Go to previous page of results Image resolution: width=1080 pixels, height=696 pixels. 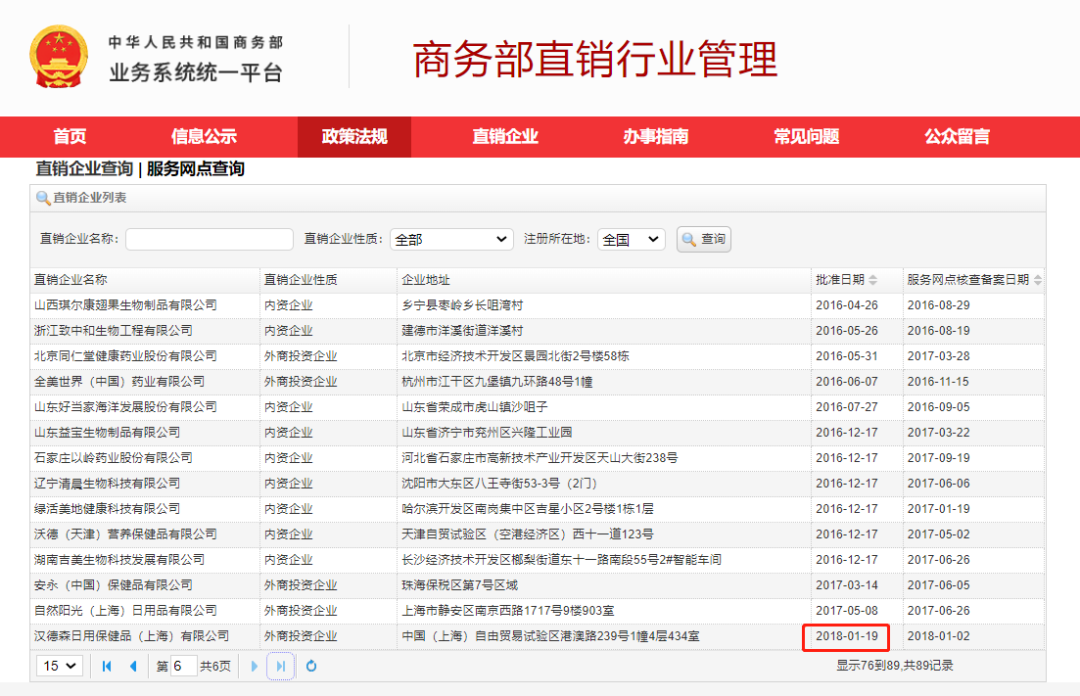[134, 666]
